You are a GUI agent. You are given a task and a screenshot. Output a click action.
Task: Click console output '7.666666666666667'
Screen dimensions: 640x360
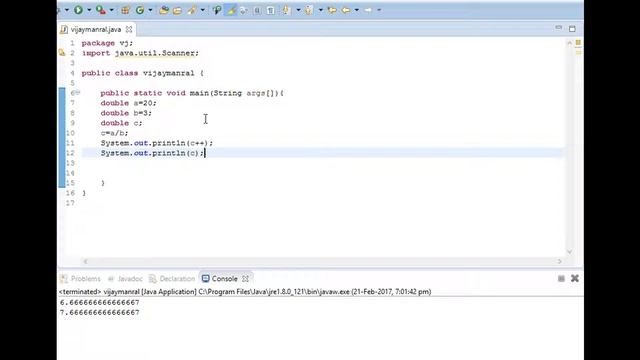coord(100,312)
